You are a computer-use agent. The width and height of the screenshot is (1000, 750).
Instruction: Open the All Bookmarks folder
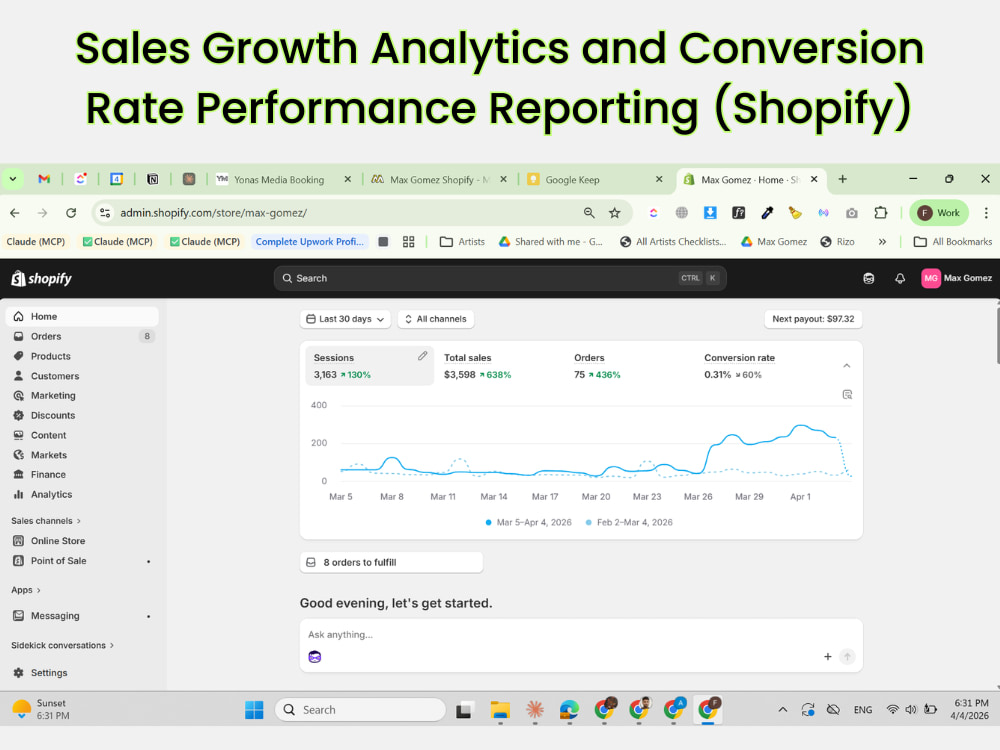pyautogui.click(x=953, y=242)
